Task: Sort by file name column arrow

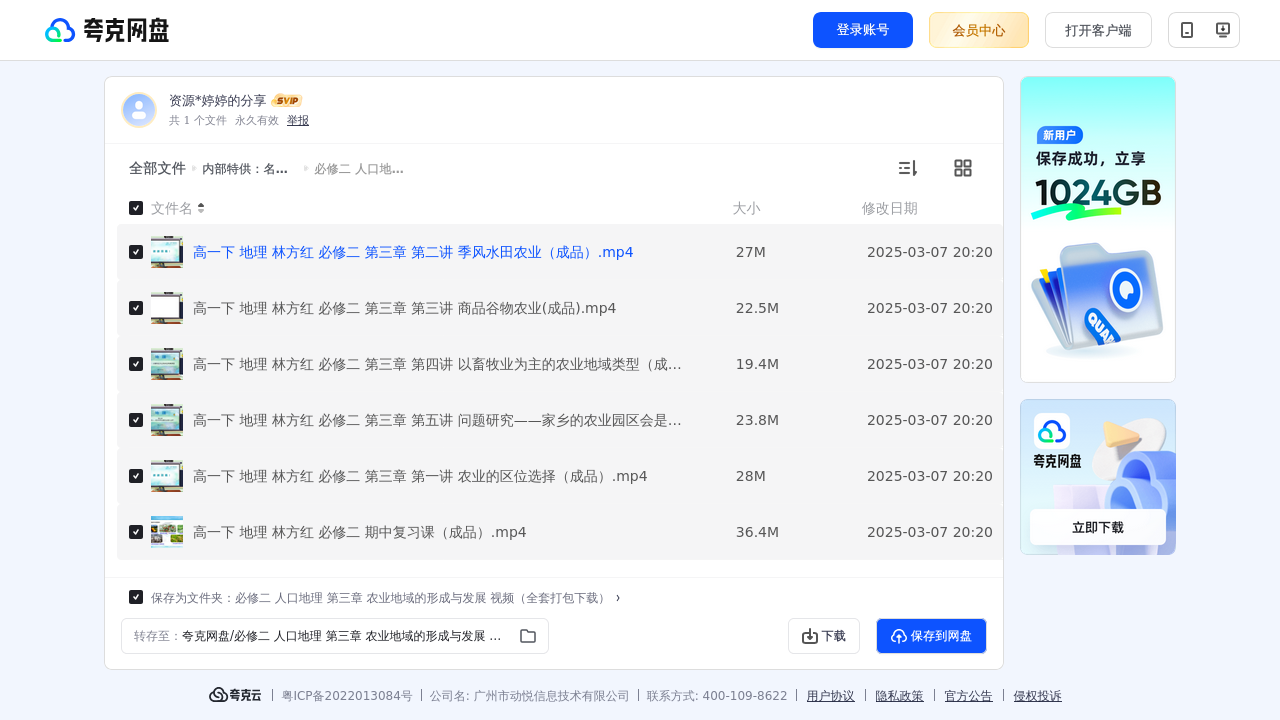Action: pyautogui.click(x=201, y=208)
